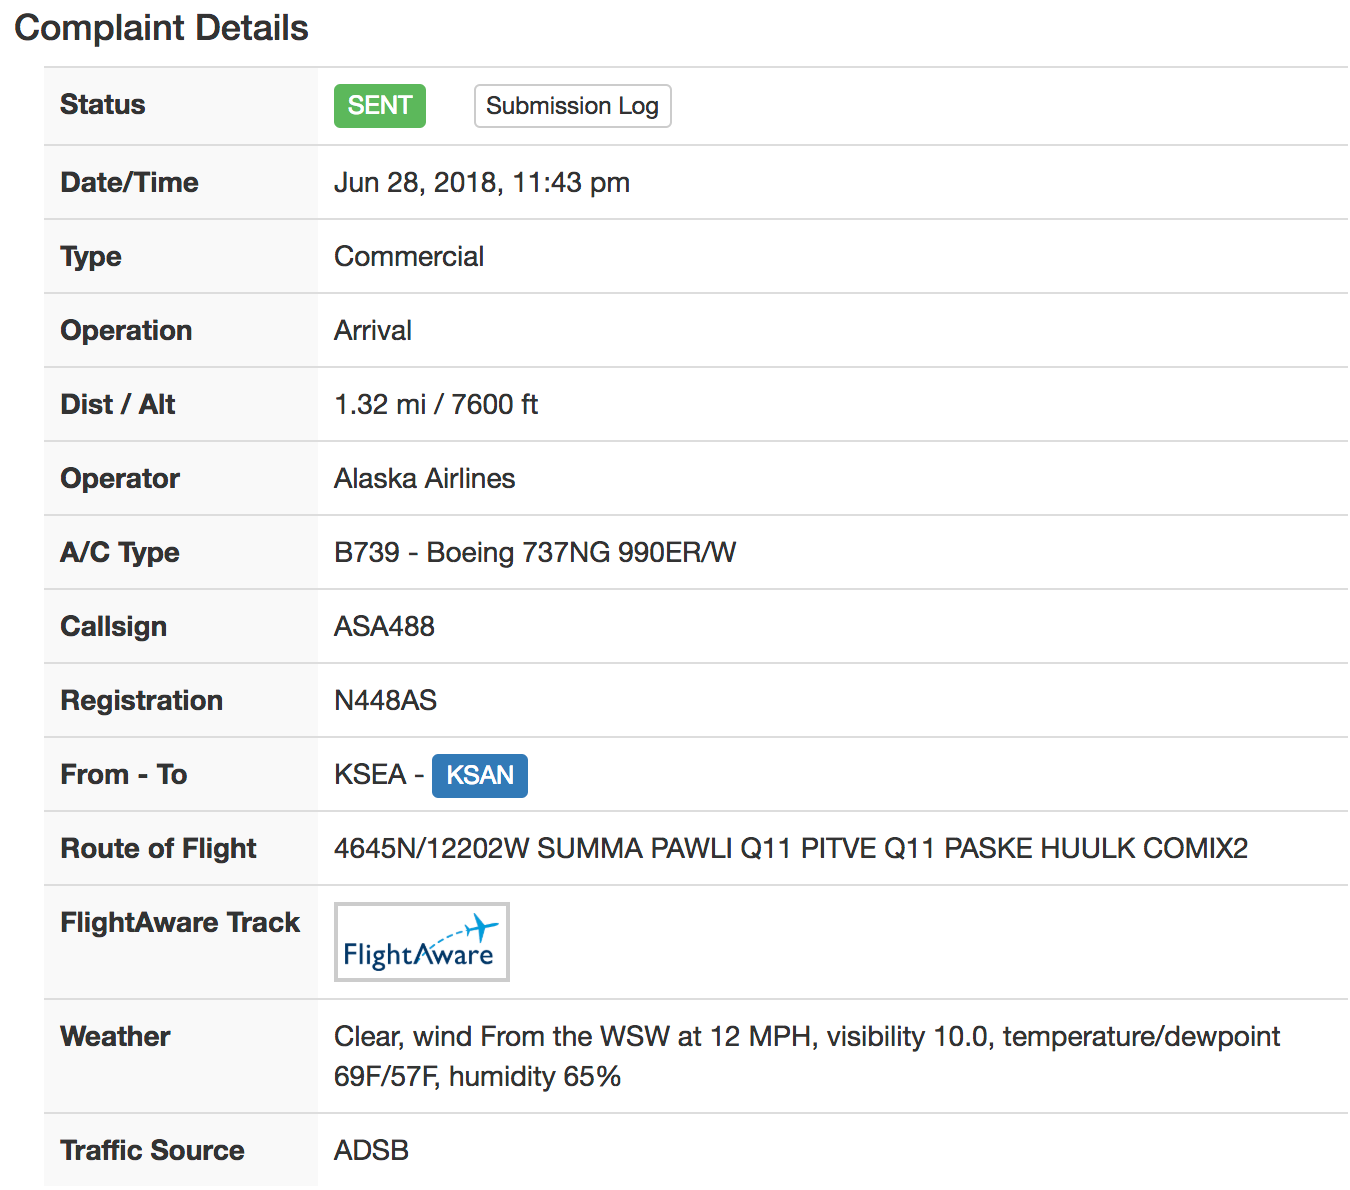Click the date 'Jun 28, 2018, 11:43 pm'
1350x1190 pixels.
pyautogui.click(x=482, y=183)
